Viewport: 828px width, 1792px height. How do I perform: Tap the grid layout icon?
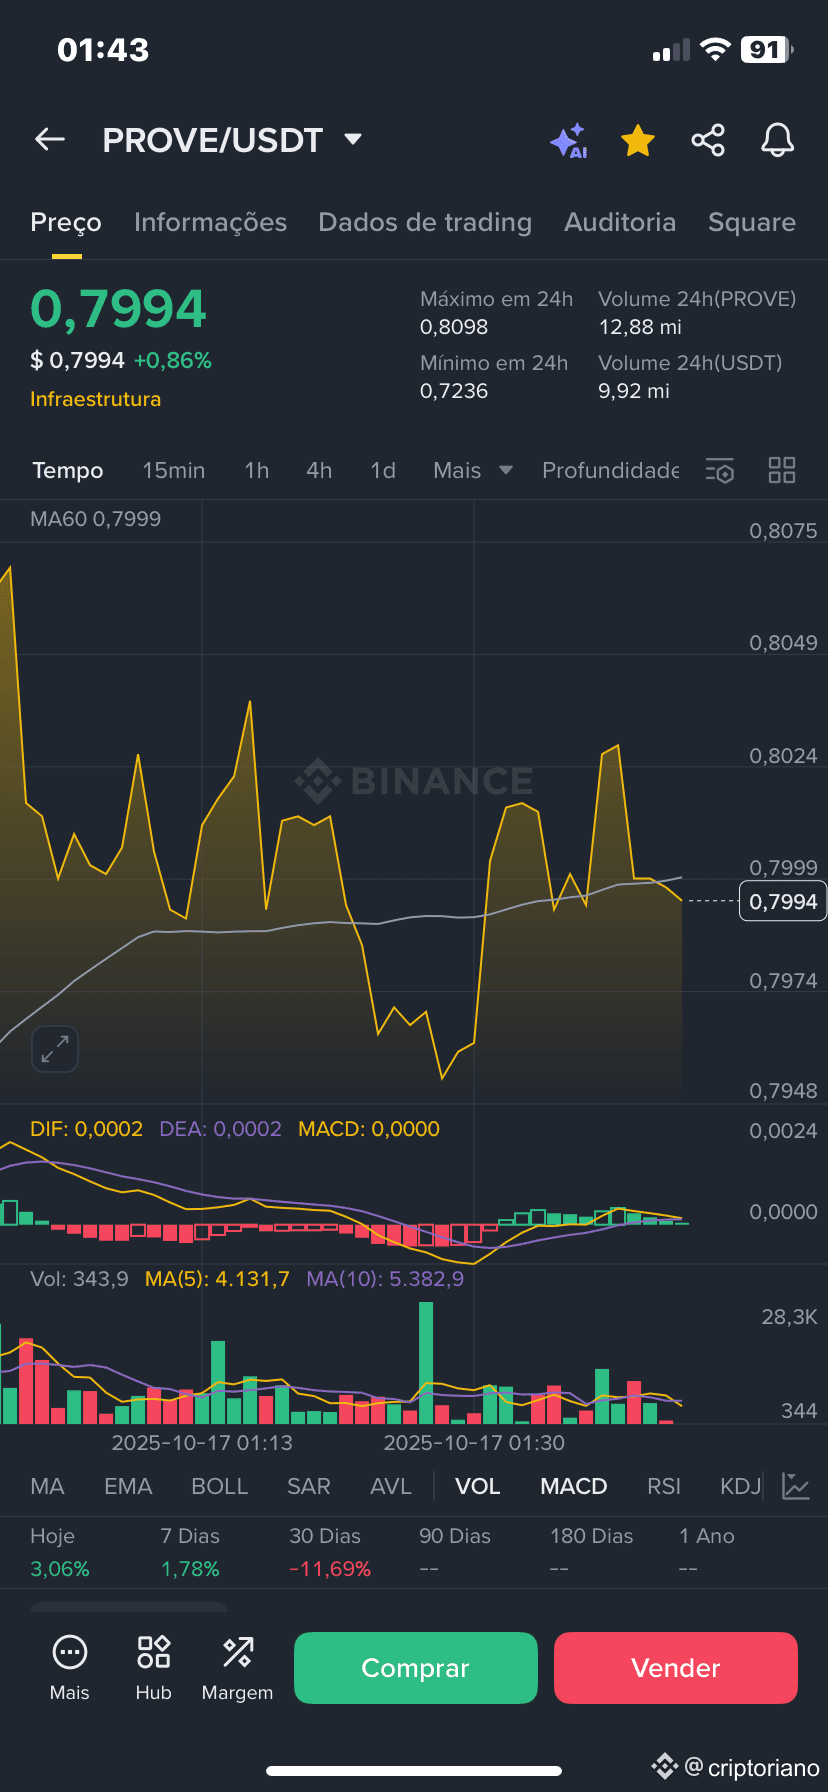(x=782, y=470)
